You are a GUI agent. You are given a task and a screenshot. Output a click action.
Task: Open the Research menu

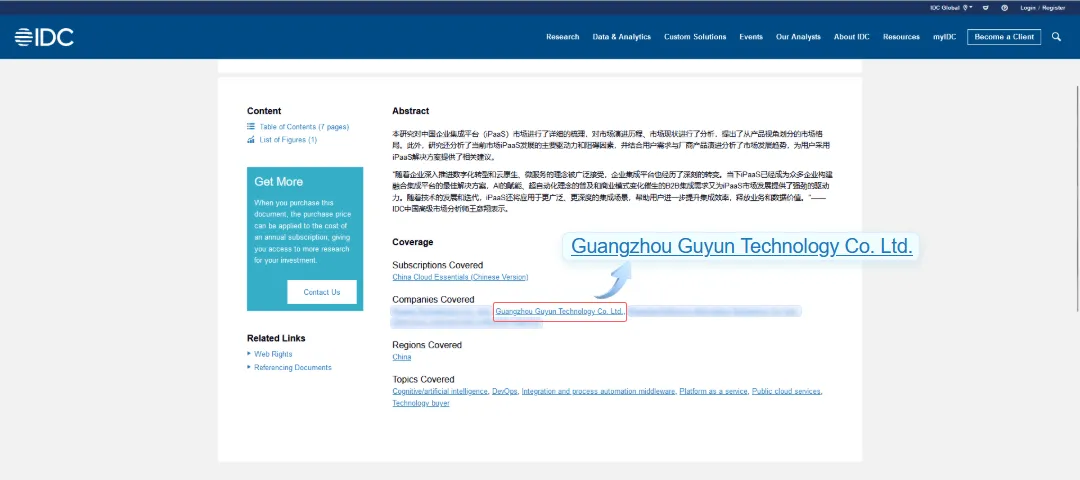click(563, 37)
